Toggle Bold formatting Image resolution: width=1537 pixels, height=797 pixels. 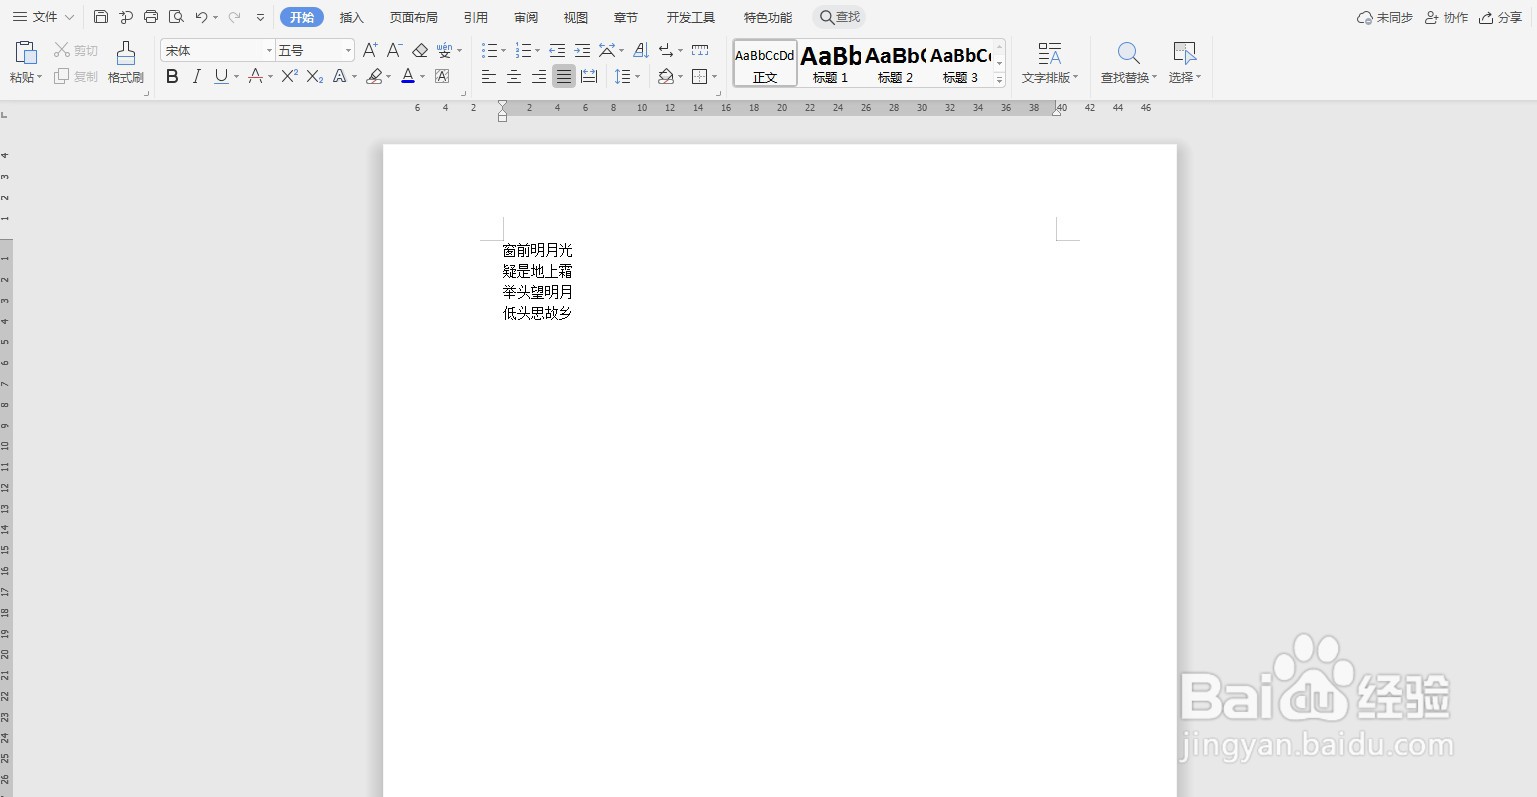(172, 76)
